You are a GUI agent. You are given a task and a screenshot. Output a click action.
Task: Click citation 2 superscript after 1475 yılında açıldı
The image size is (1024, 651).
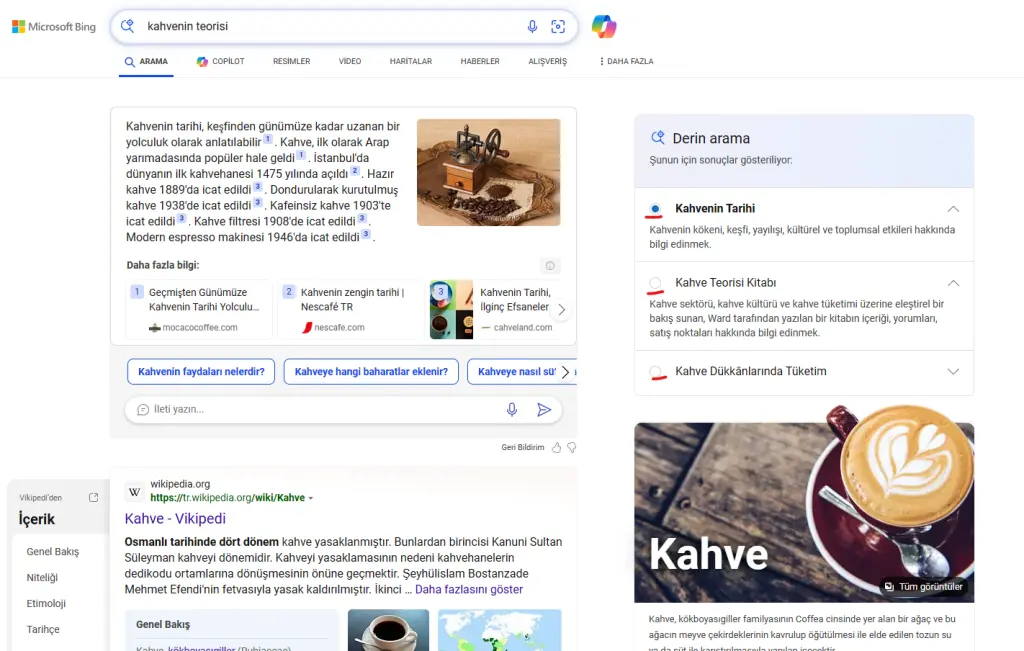tap(355, 170)
